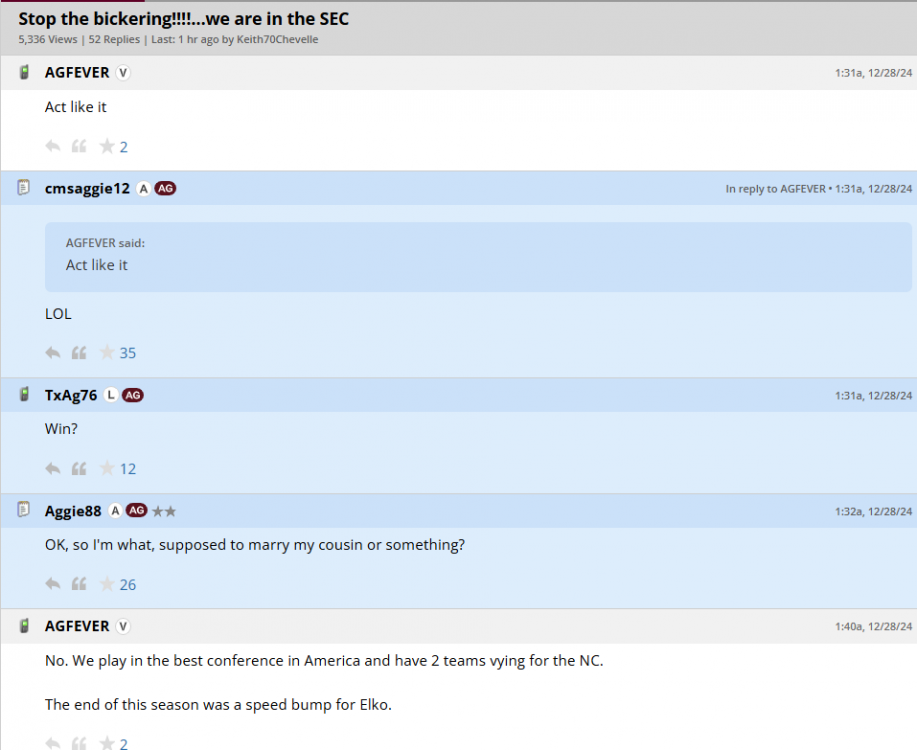Star TxAg76's "Win?" post
The width and height of the screenshot is (917, 750).
(x=106, y=469)
